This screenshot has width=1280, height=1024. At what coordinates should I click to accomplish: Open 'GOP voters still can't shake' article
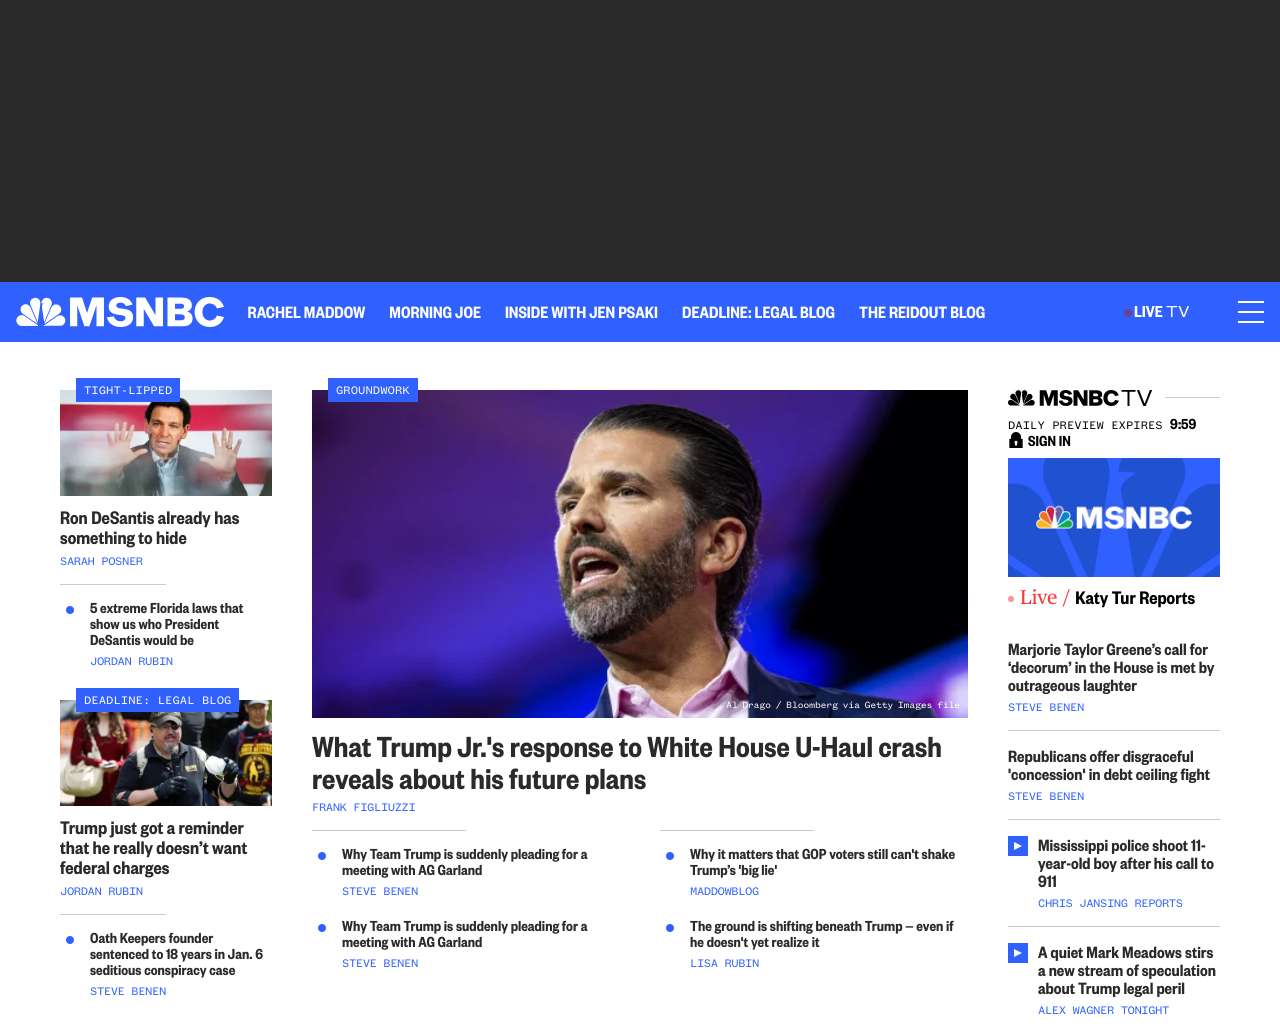[822, 862]
